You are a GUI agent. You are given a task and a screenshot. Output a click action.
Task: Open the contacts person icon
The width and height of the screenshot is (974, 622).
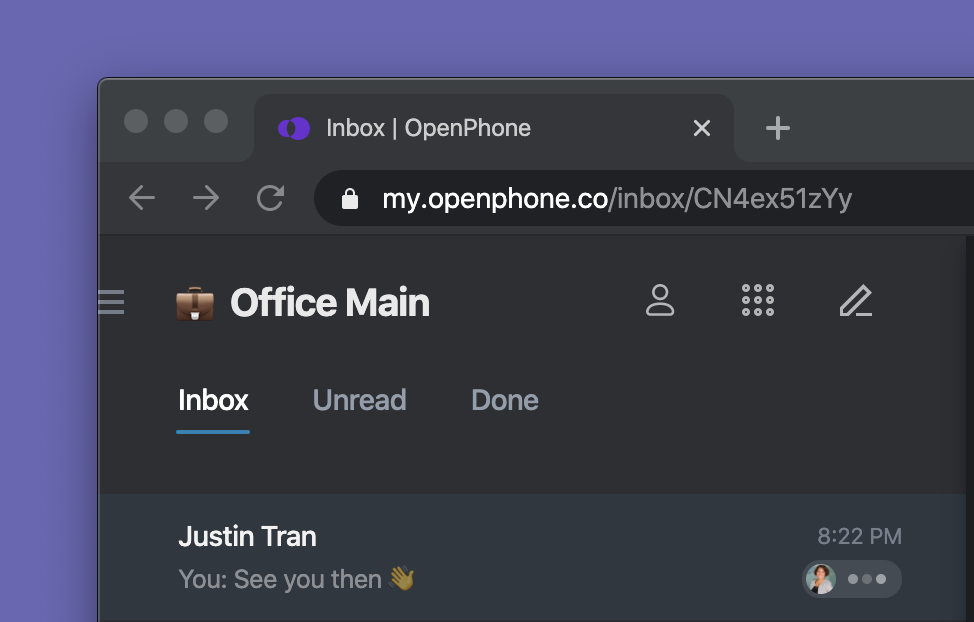[x=660, y=301]
